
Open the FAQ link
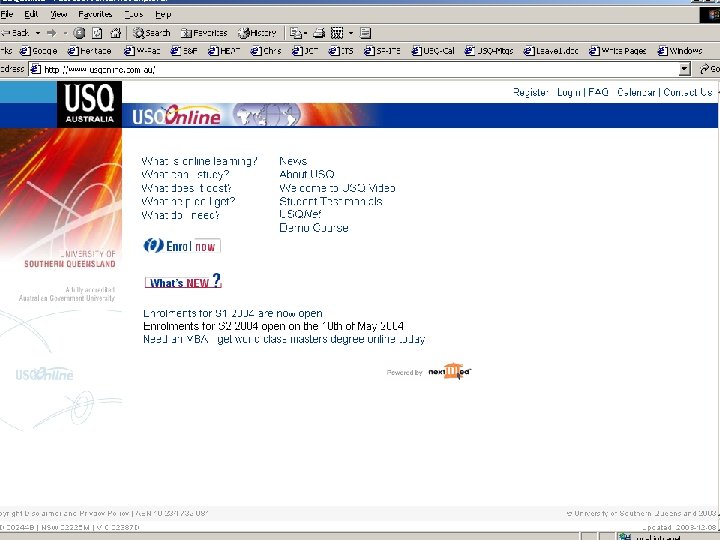(598, 92)
